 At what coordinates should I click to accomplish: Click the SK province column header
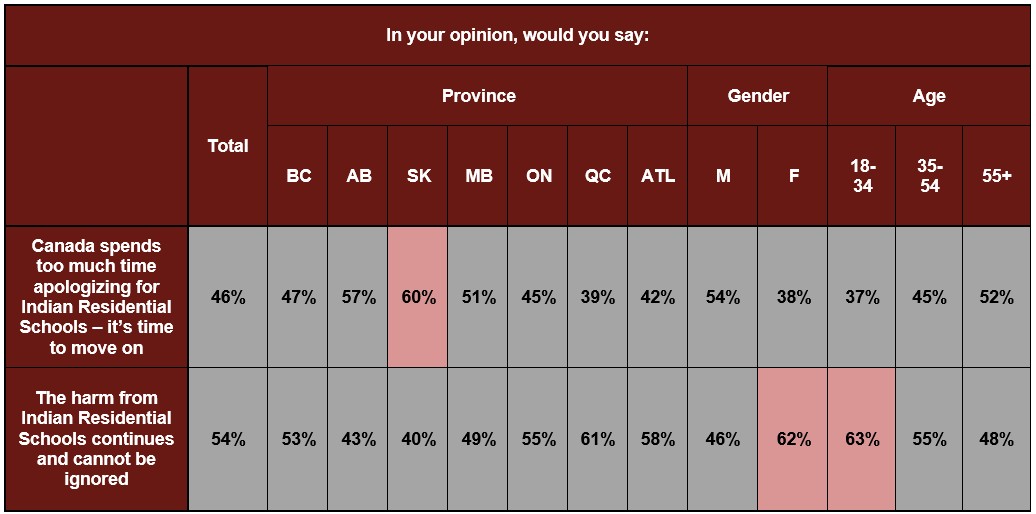tap(418, 176)
